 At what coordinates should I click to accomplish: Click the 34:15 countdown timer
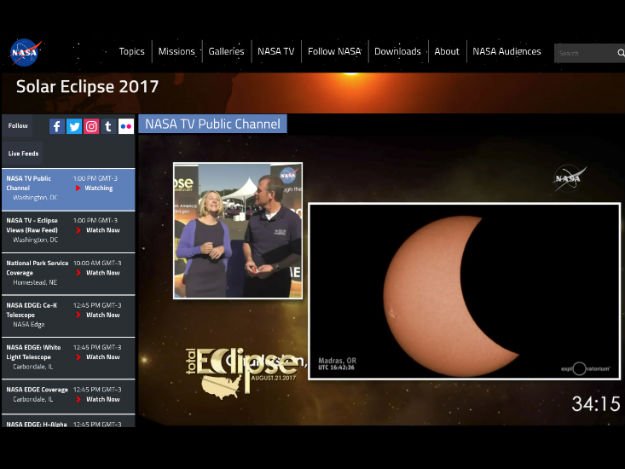pyautogui.click(x=596, y=404)
